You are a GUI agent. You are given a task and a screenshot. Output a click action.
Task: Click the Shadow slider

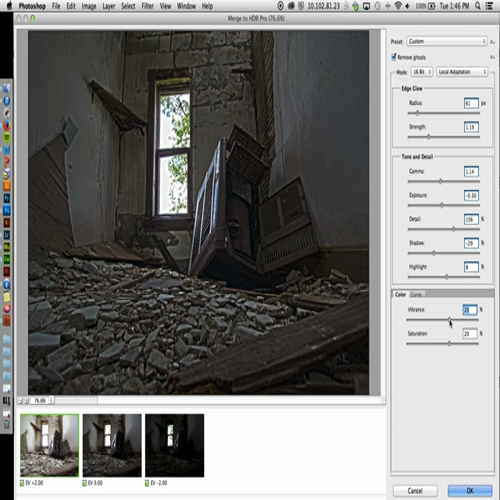tap(444, 253)
